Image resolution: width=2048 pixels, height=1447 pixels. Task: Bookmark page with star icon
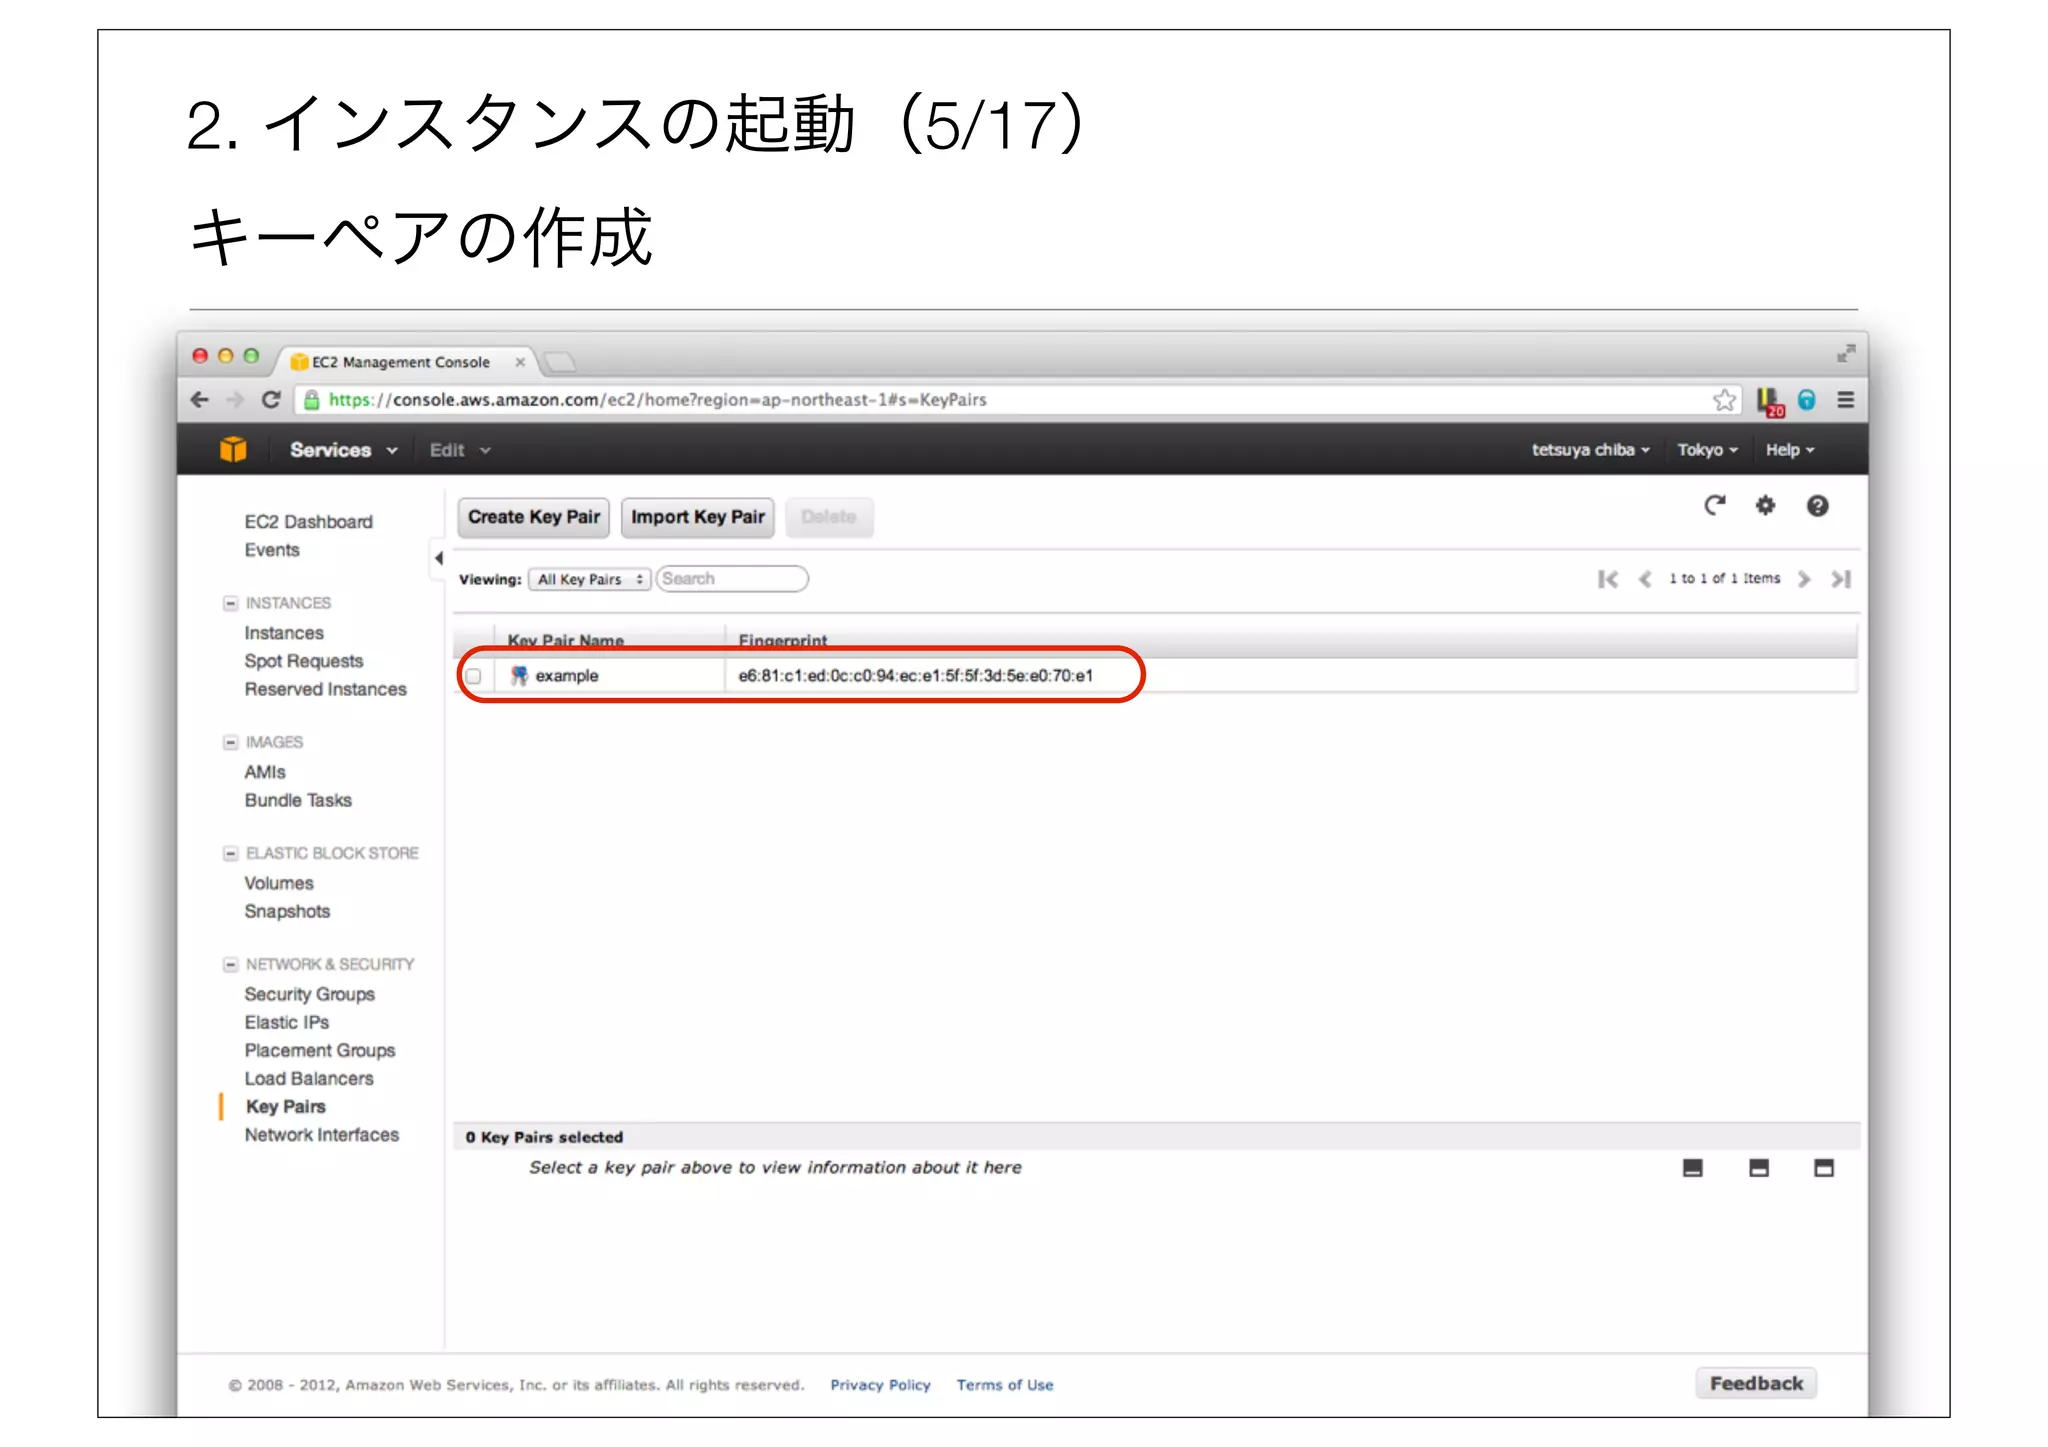point(1724,400)
